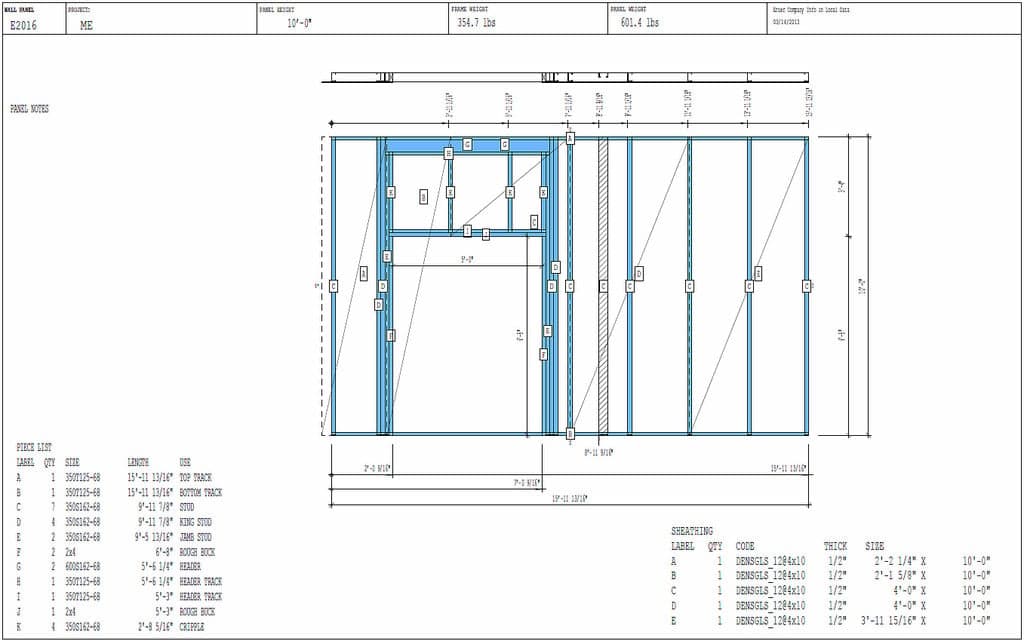The width and height of the screenshot is (1024, 641).
Task: Click the USE column header in piece list
Action: coord(185,463)
